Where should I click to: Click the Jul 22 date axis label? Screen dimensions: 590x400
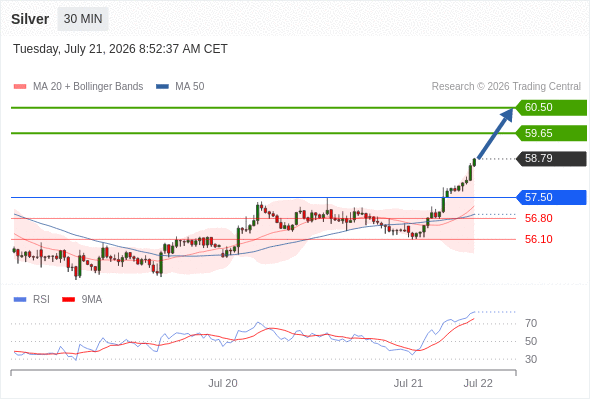(478, 383)
